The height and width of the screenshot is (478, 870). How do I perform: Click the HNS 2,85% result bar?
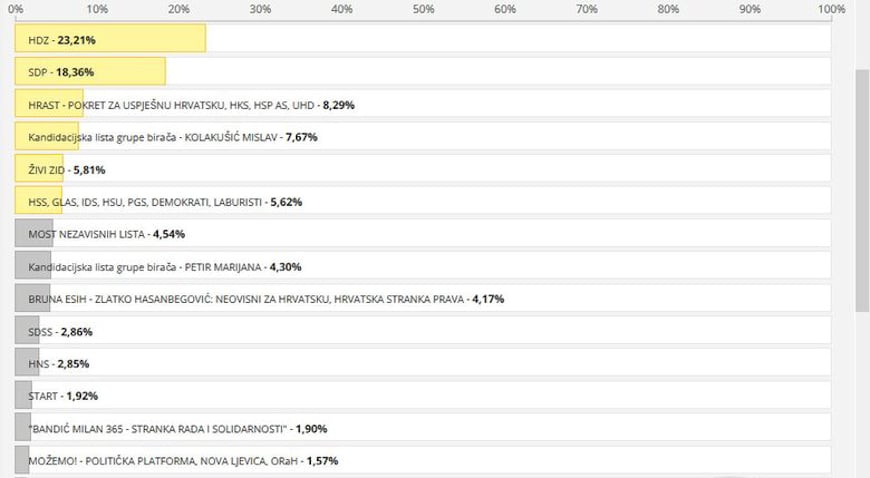tap(27, 363)
